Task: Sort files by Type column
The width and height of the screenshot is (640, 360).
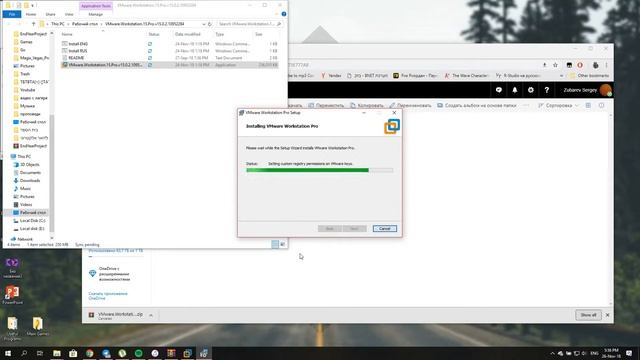Action: coord(220,34)
